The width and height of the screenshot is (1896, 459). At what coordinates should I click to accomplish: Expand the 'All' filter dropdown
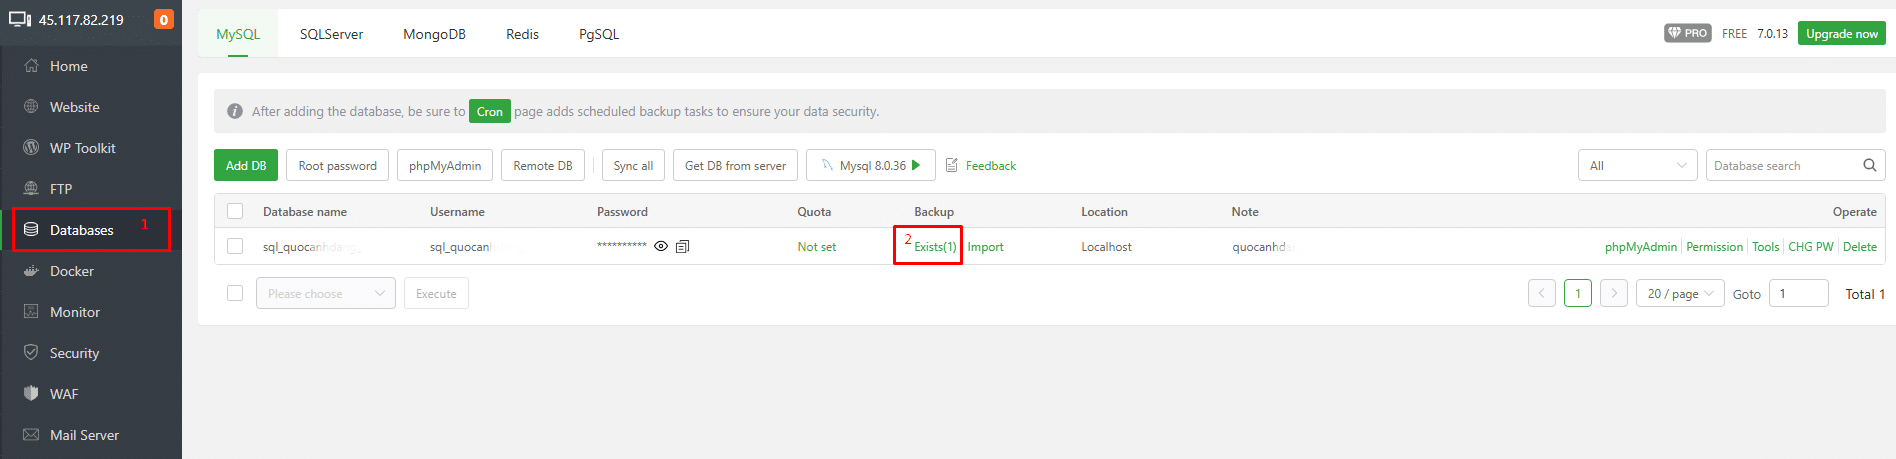pos(1637,166)
